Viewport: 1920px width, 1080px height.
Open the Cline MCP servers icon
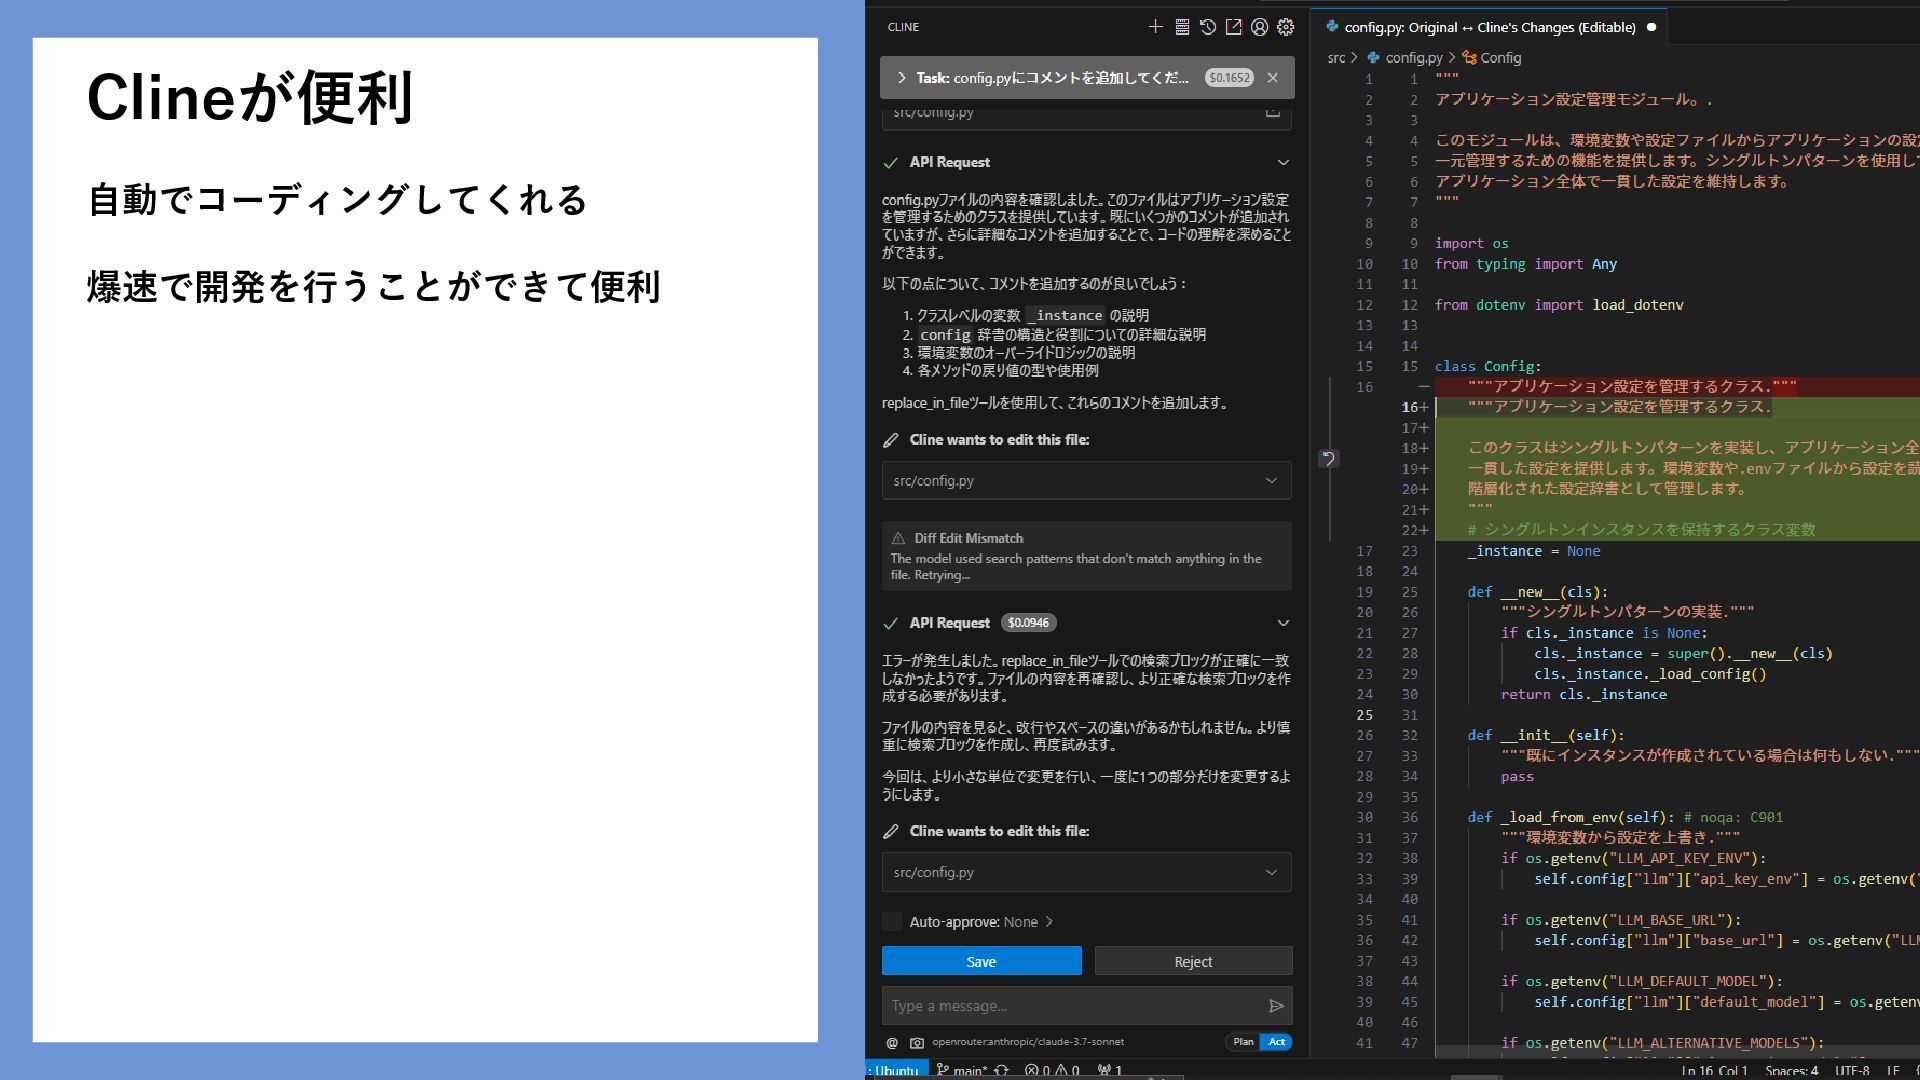(x=1182, y=27)
